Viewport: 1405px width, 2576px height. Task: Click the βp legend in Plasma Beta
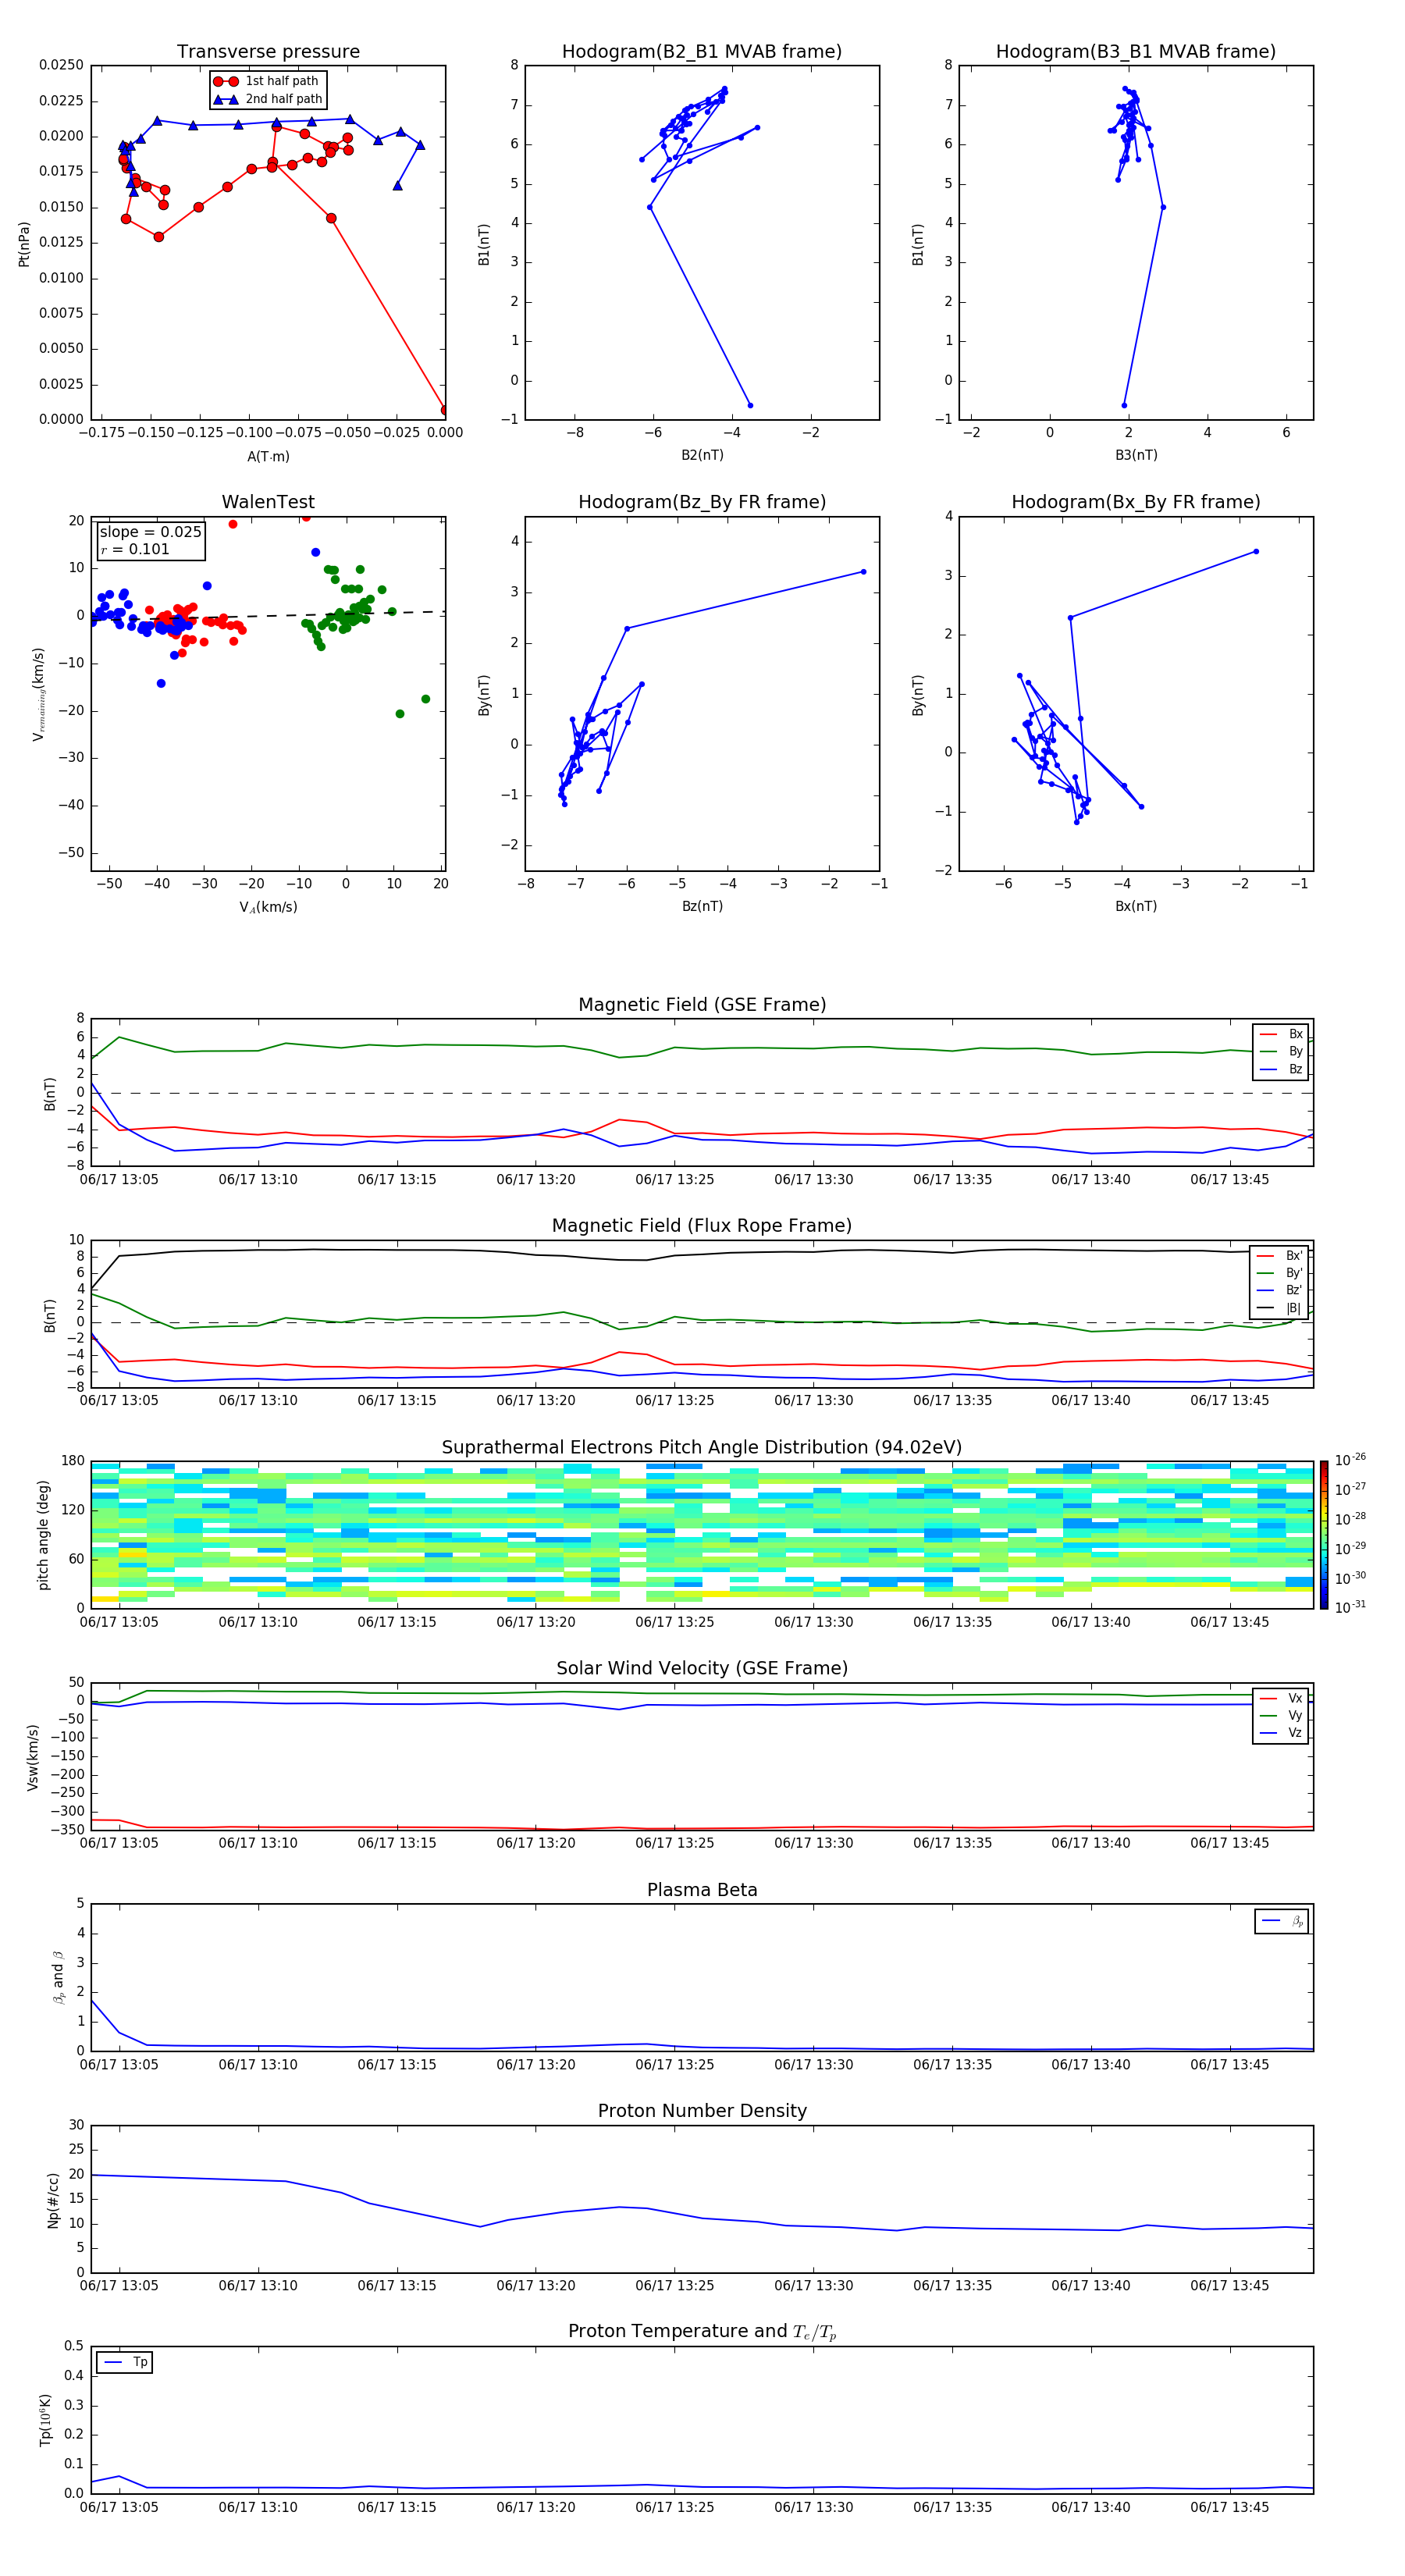pos(1282,1921)
